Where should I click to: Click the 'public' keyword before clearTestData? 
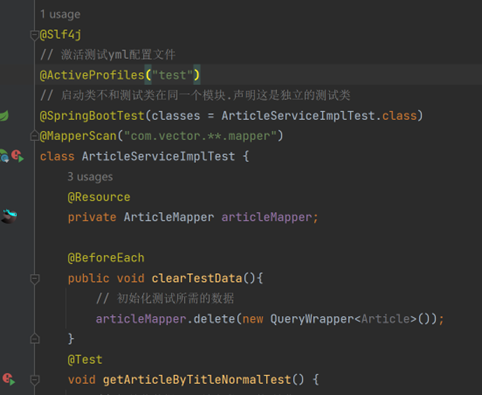point(88,278)
